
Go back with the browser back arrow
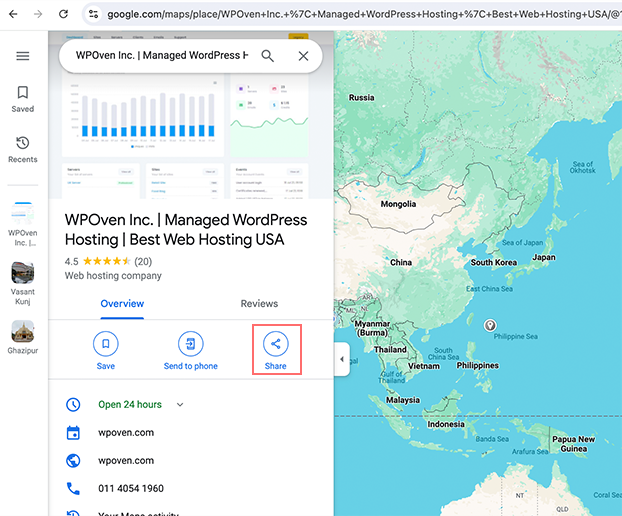click(13, 14)
